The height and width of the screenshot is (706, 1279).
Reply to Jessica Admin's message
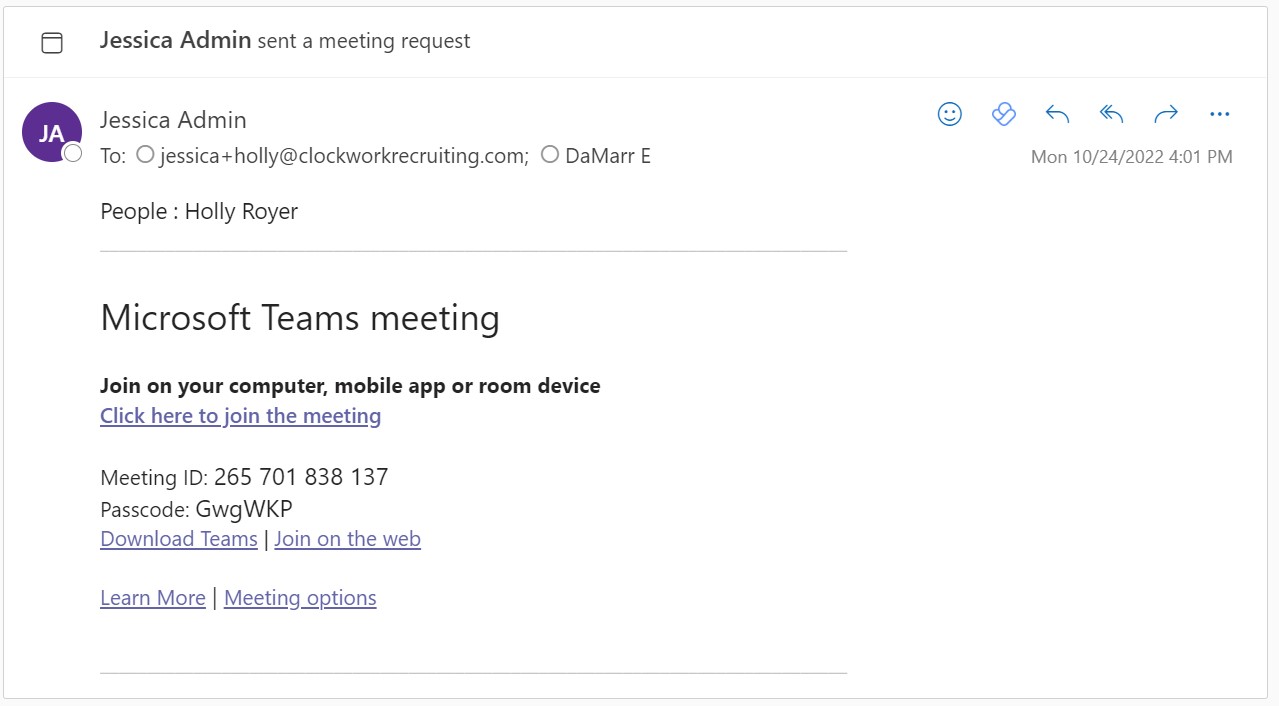tap(1058, 114)
